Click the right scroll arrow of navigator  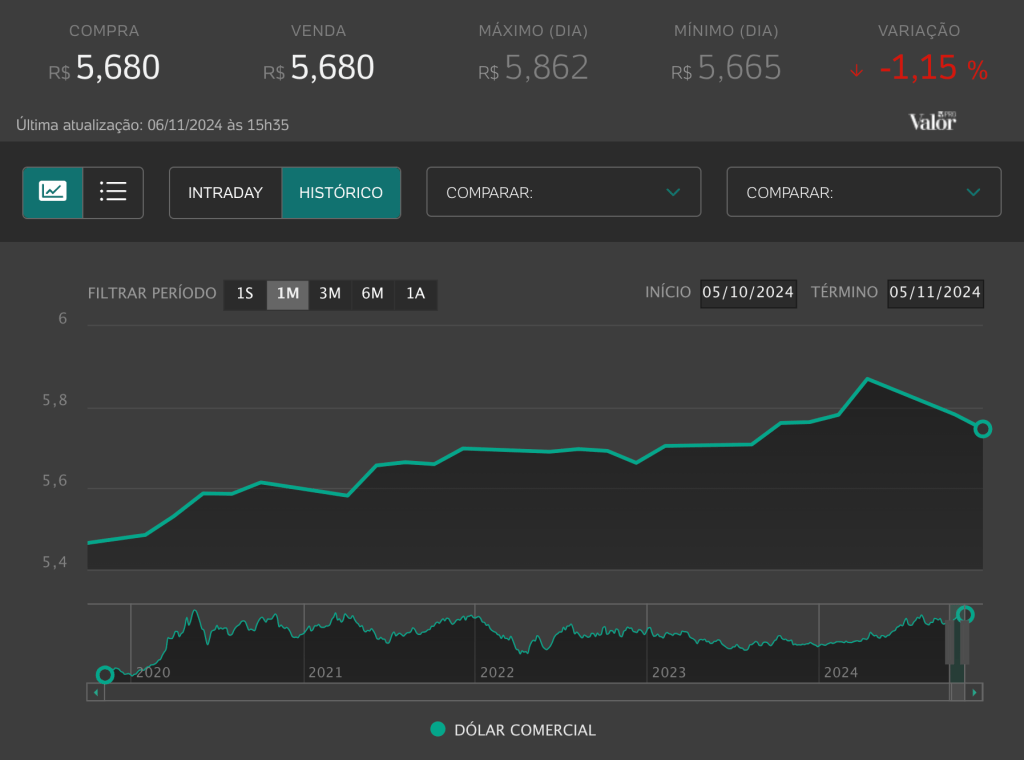tap(974, 692)
